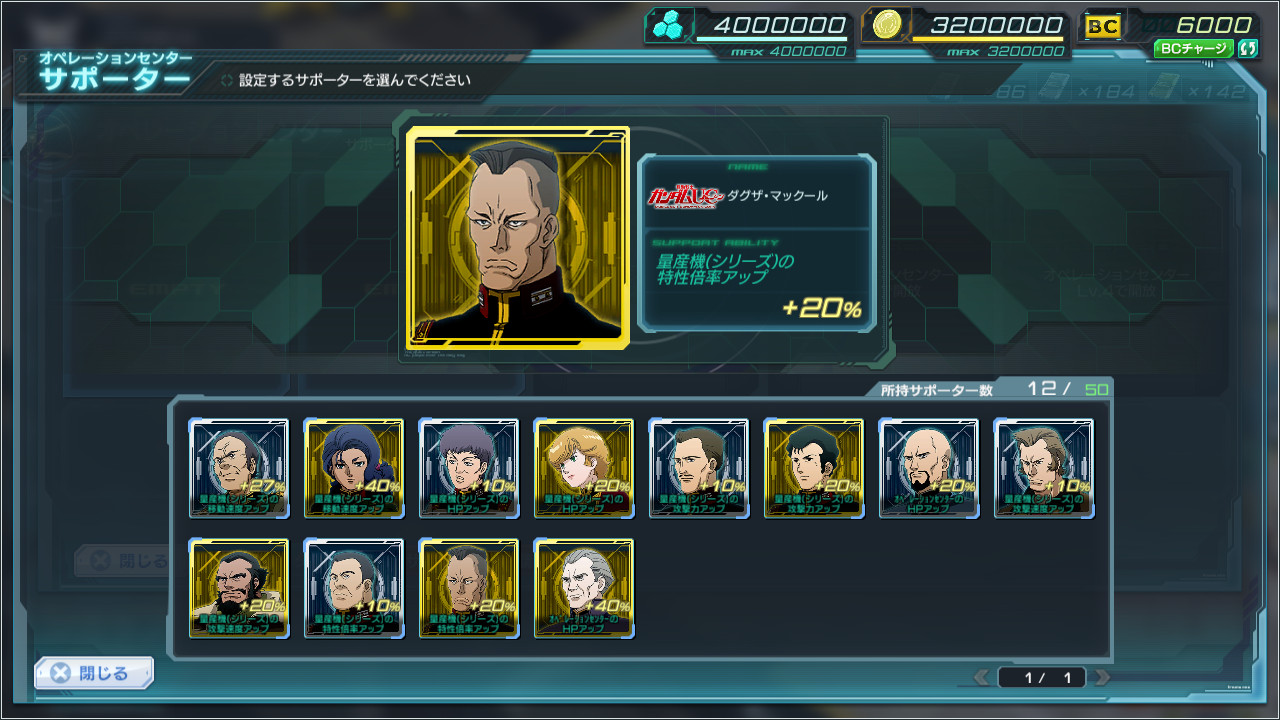
Task: Go to next page with right arrows
Action: (x=1102, y=678)
